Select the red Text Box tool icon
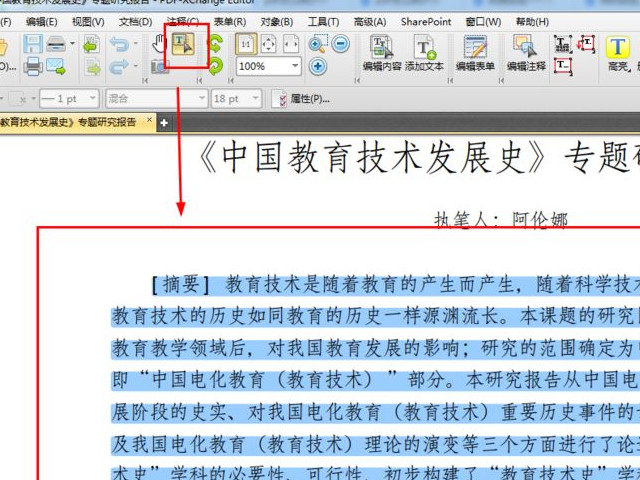The image size is (640, 480). (563, 67)
